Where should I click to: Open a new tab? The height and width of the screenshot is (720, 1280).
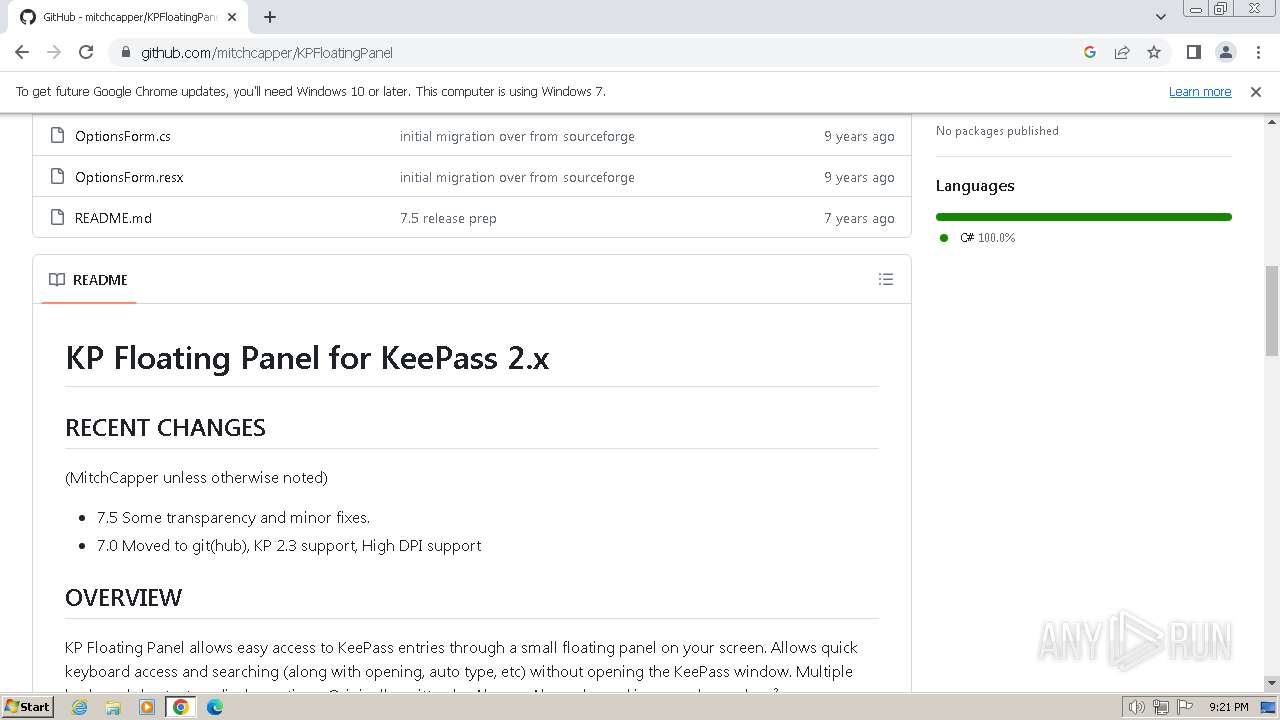tap(270, 17)
